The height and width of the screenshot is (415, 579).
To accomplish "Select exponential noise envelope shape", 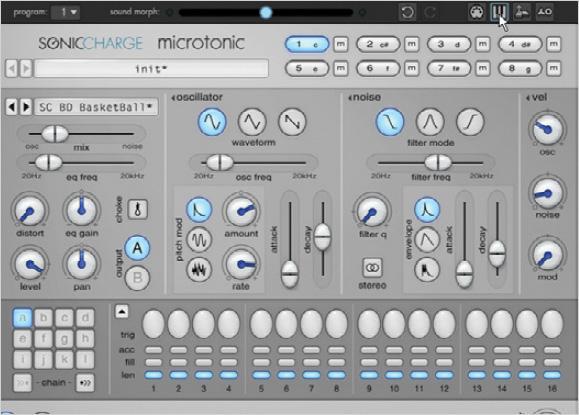I will [427, 209].
